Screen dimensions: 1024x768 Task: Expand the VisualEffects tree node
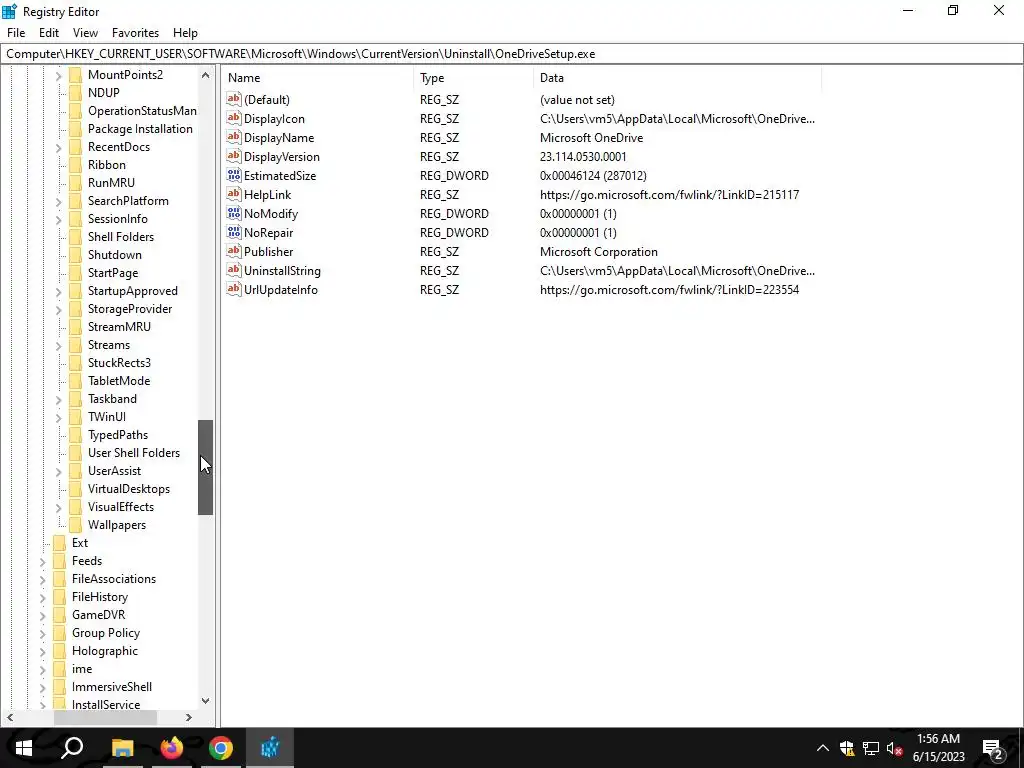58,507
